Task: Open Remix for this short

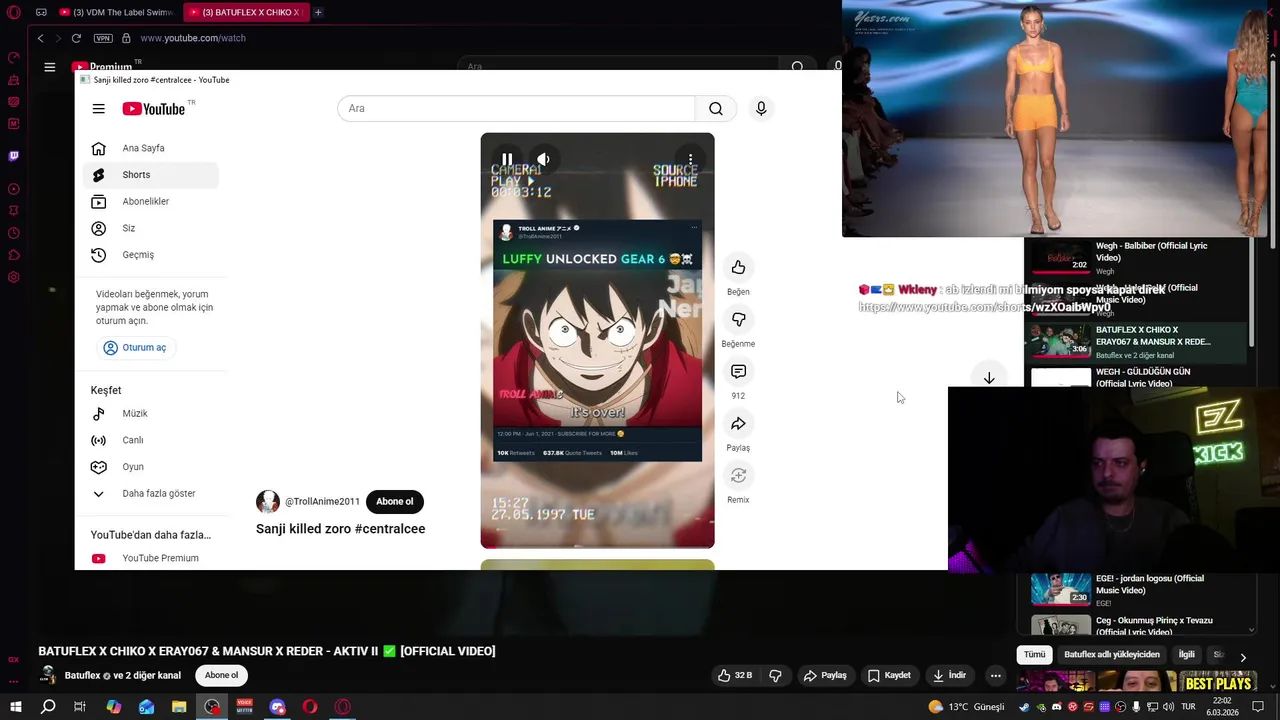Action: pyautogui.click(x=738, y=475)
